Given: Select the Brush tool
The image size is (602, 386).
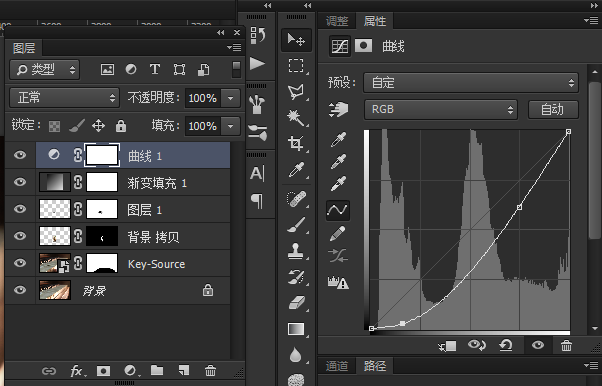Looking at the screenshot, I should [x=296, y=225].
